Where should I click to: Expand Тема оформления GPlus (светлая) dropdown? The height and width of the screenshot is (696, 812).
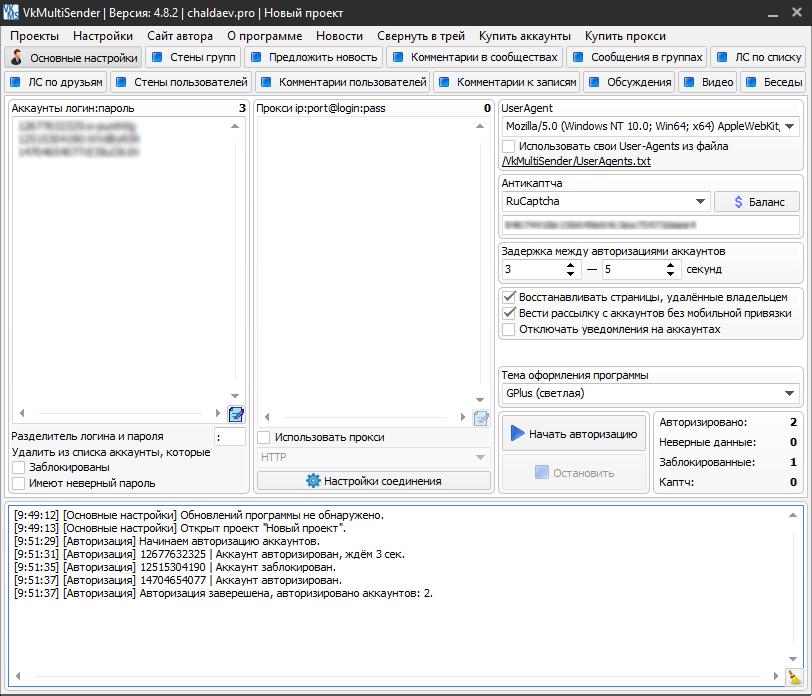tap(789, 393)
